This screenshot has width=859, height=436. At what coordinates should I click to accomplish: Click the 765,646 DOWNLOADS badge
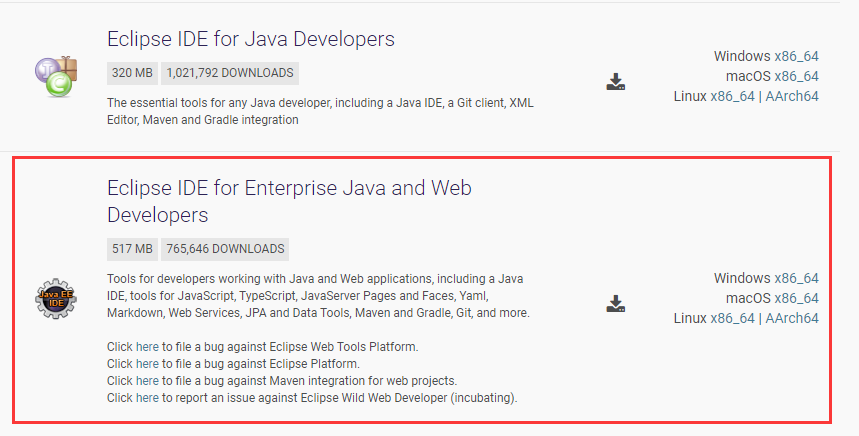(225, 249)
